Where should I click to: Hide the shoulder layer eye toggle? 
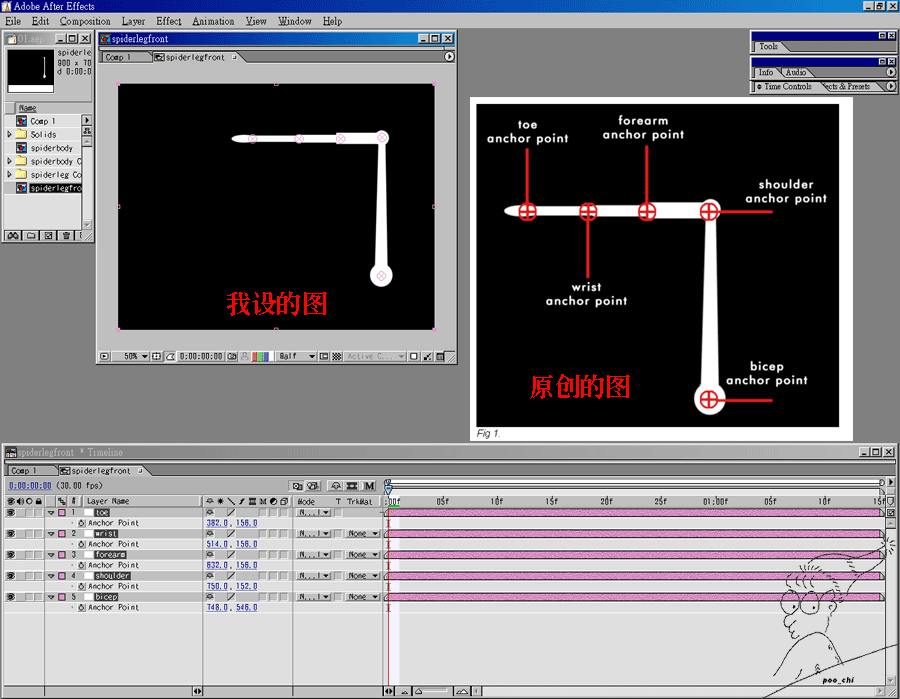point(10,576)
